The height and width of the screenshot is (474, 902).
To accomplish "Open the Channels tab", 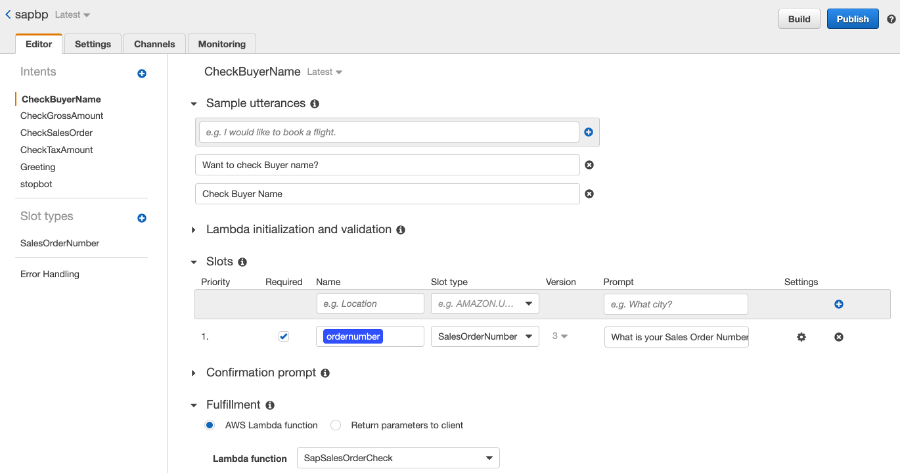I will coord(155,44).
